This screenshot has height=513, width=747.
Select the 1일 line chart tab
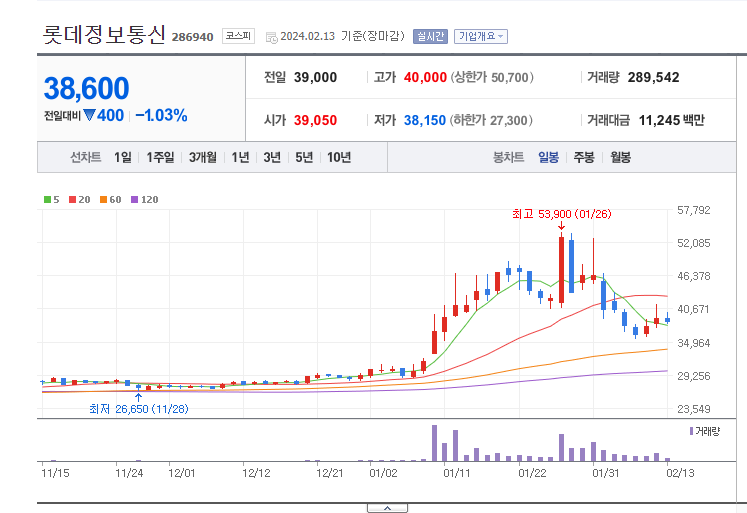click(x=122, y=157)
